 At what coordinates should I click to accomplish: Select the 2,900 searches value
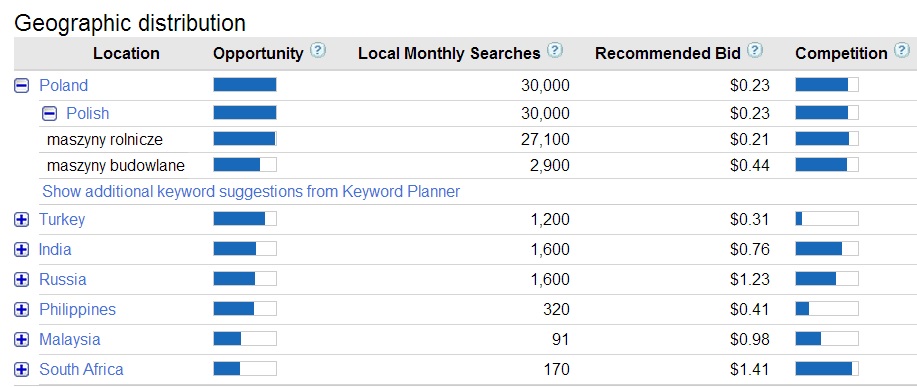(x=549, y=165)
